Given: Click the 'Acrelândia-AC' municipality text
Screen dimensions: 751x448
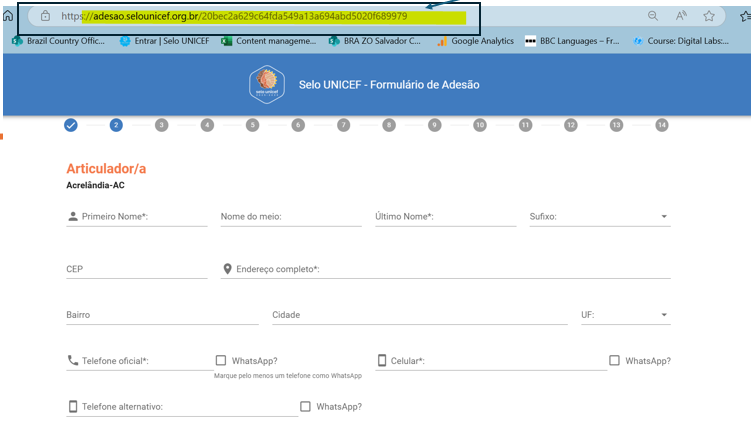Looking at the screenshot, I should point(95,185).
